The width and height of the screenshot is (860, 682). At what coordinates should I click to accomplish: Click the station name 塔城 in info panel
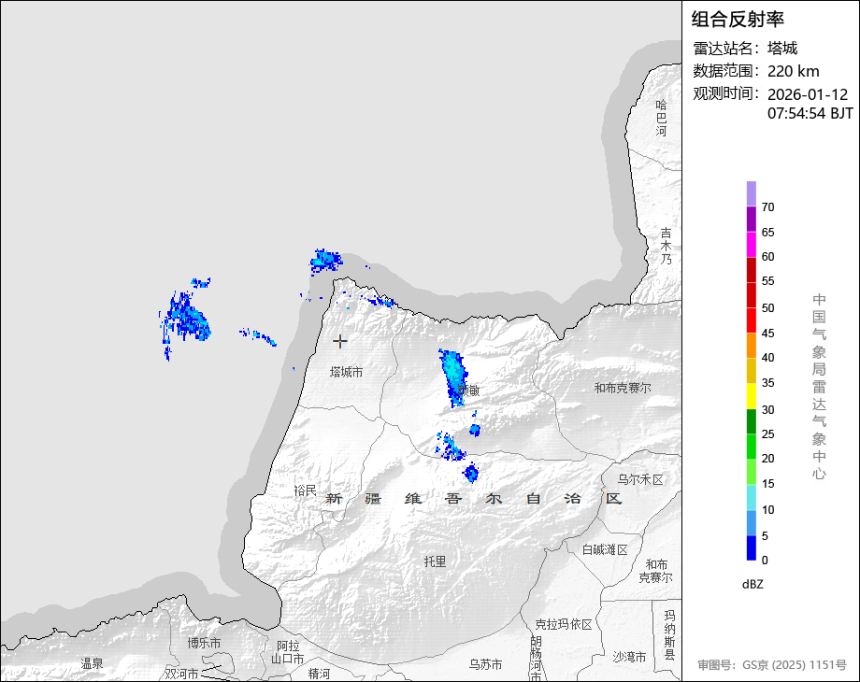point(782,48)
